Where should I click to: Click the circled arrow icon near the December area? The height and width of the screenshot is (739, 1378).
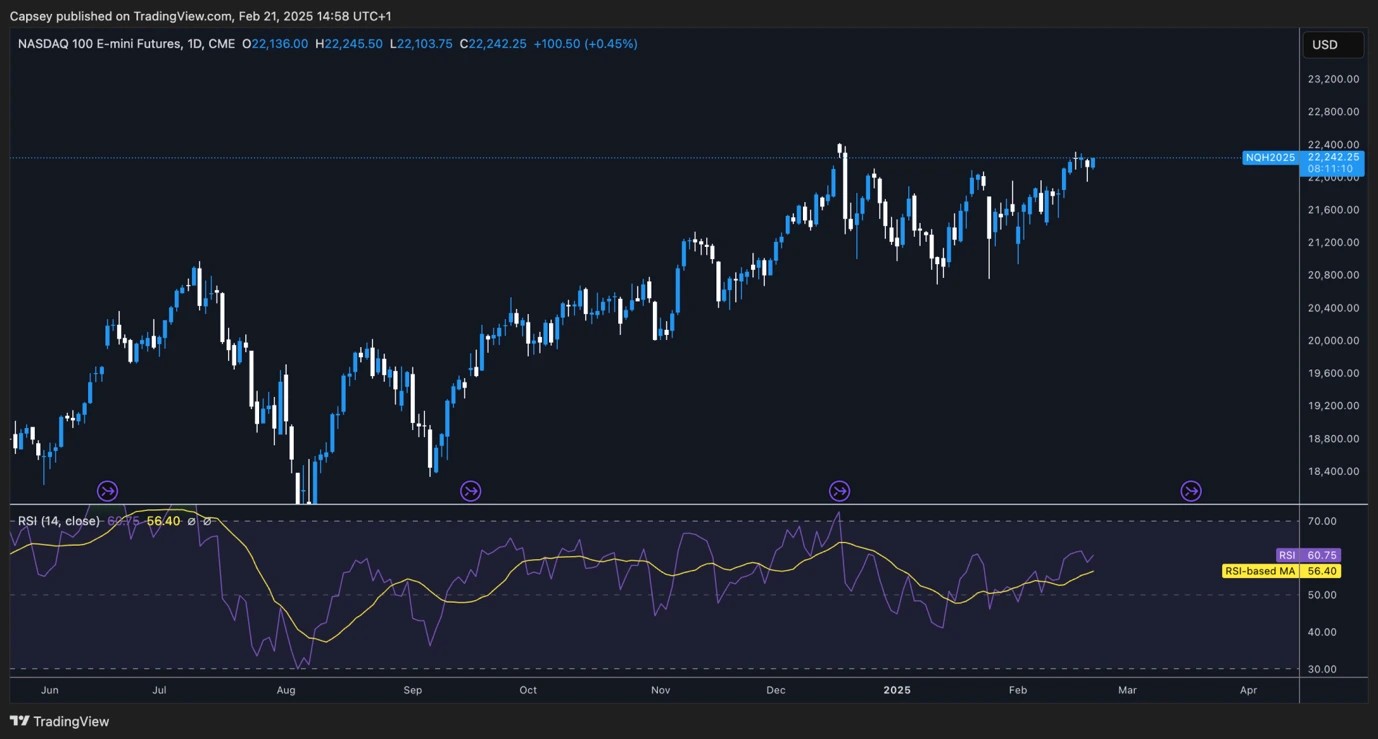click(x=839, y=491)
